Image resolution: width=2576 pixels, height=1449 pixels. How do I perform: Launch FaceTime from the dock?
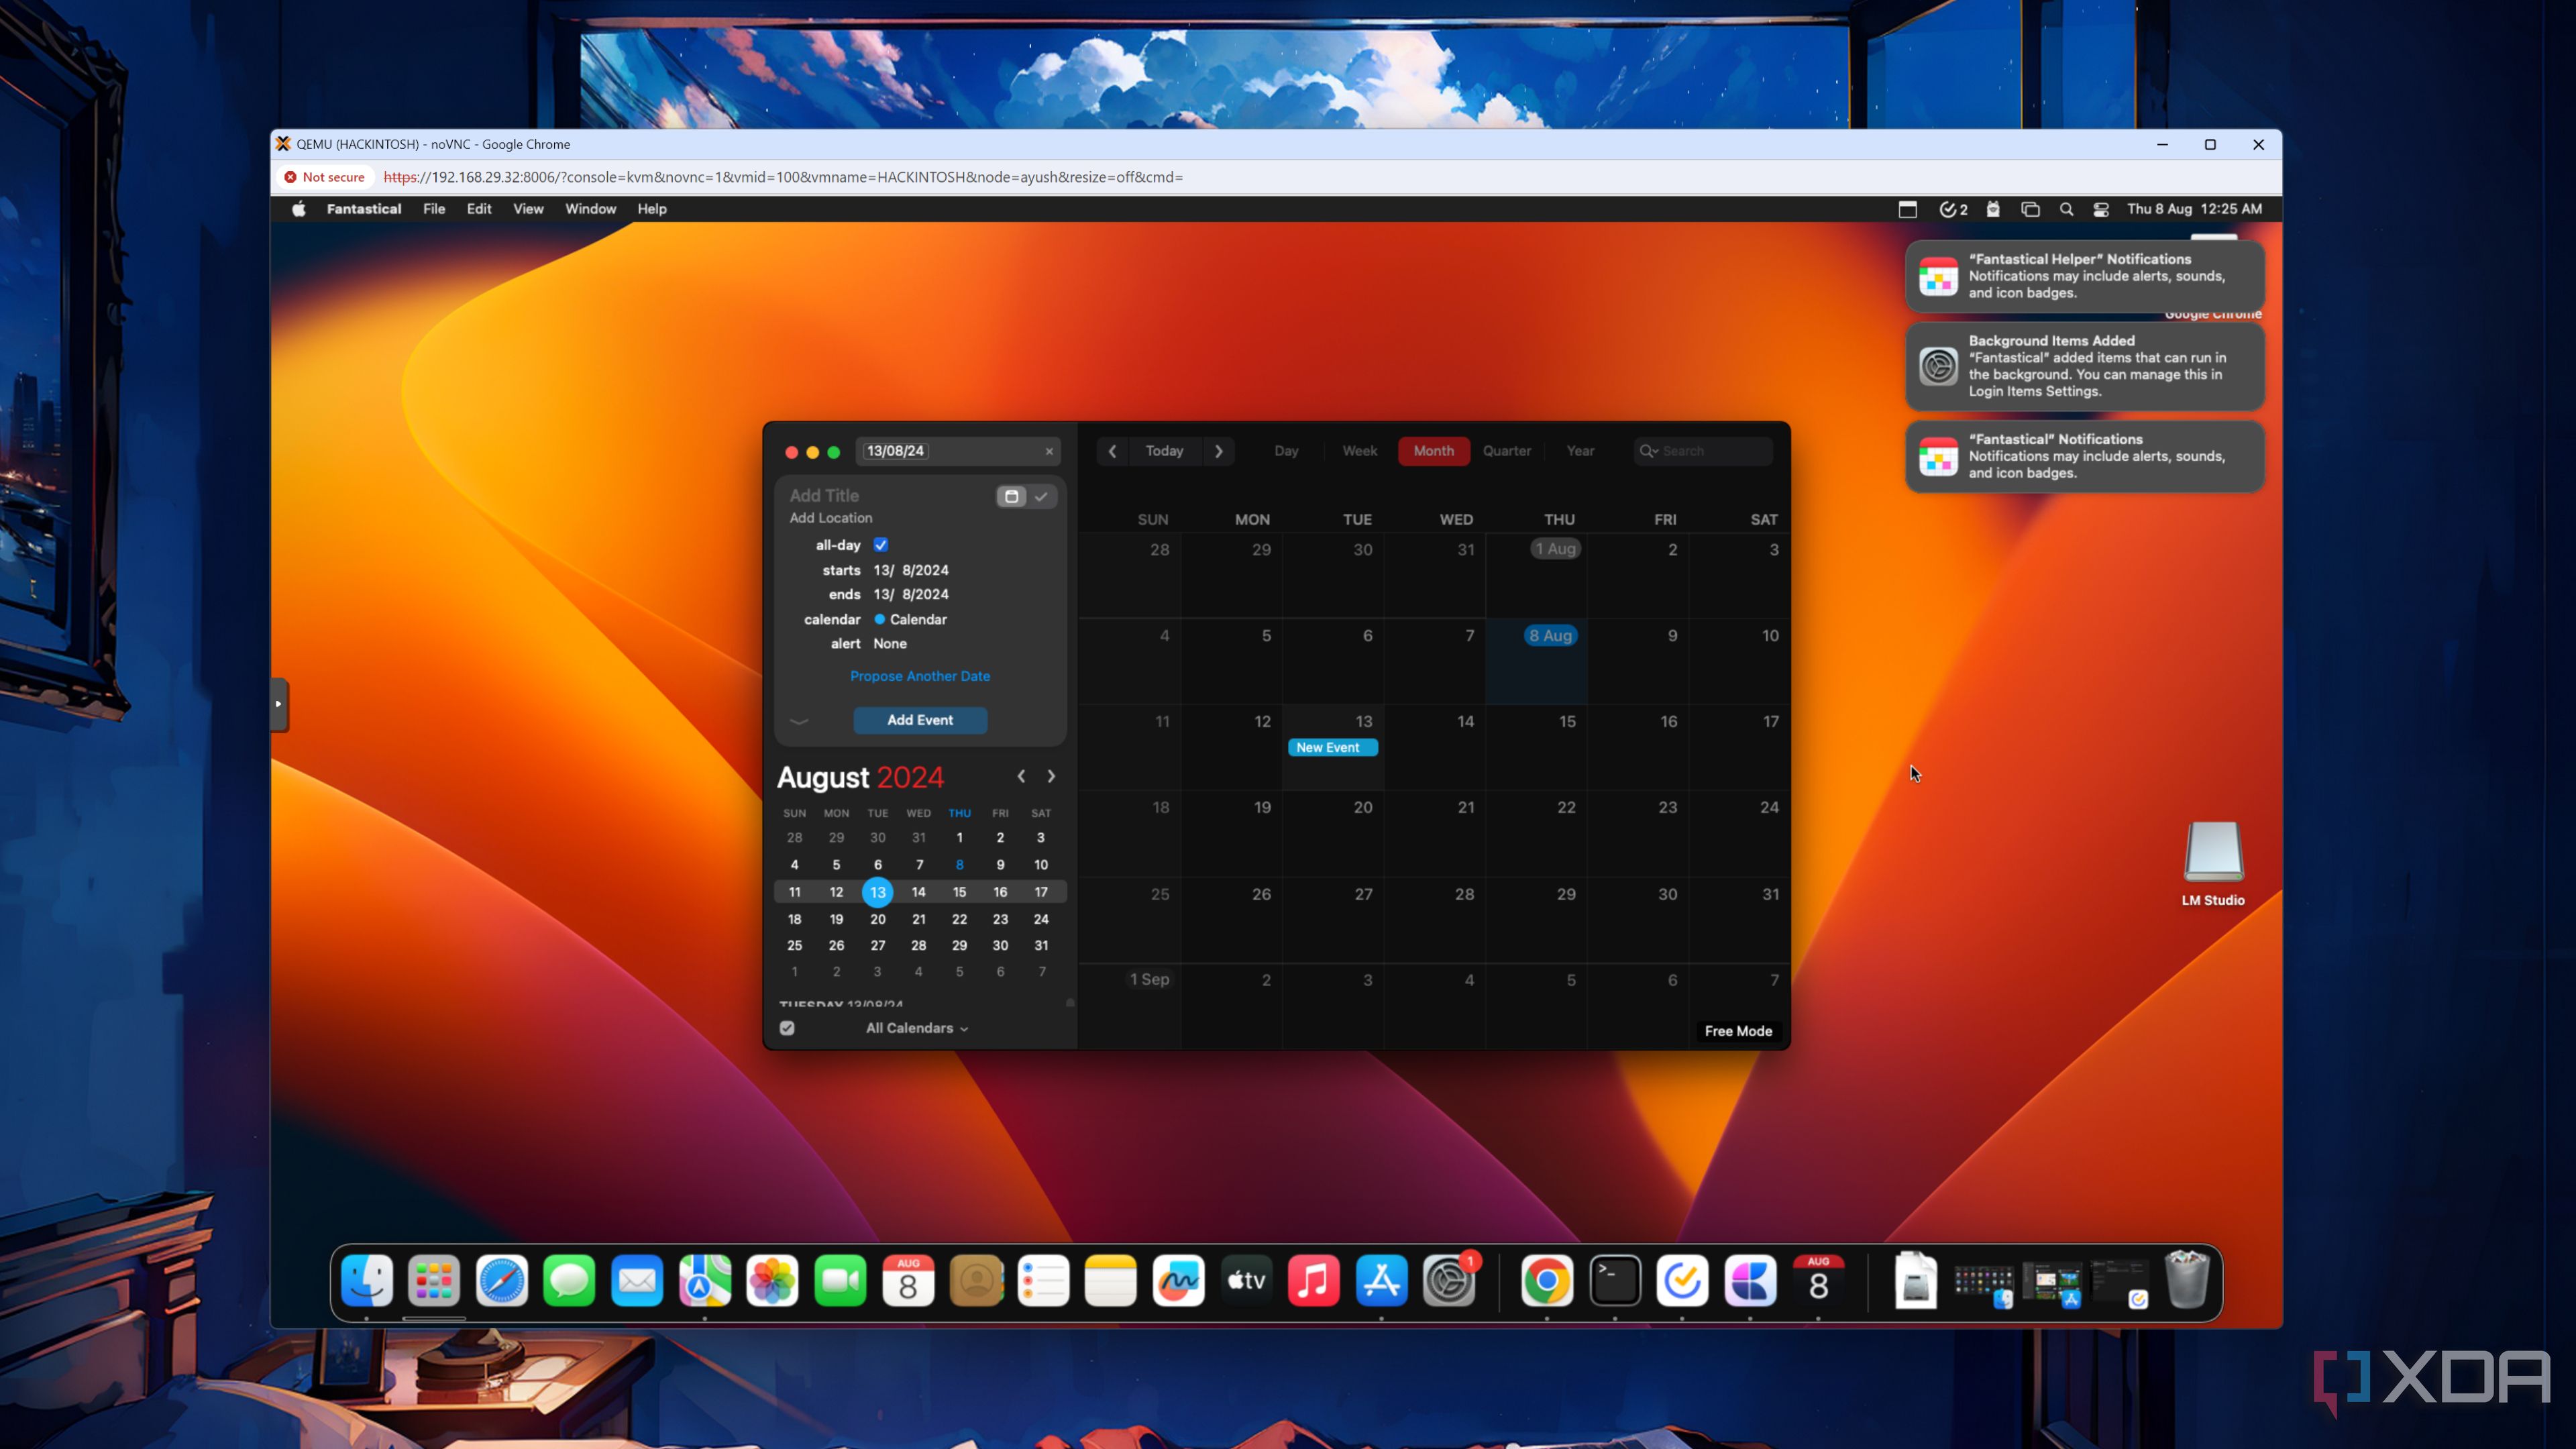point(840,1281)
